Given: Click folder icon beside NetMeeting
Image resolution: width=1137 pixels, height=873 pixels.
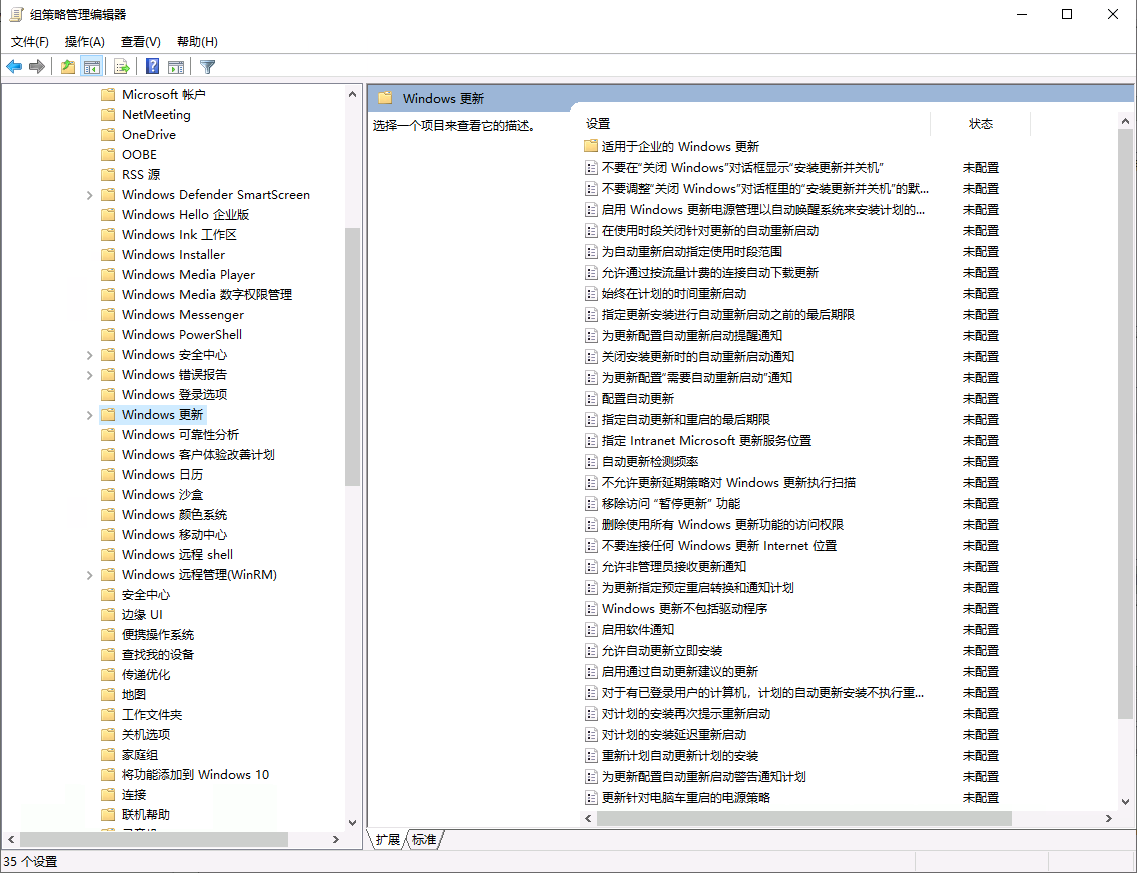Looking at the screenshot, I should (108, 115).
